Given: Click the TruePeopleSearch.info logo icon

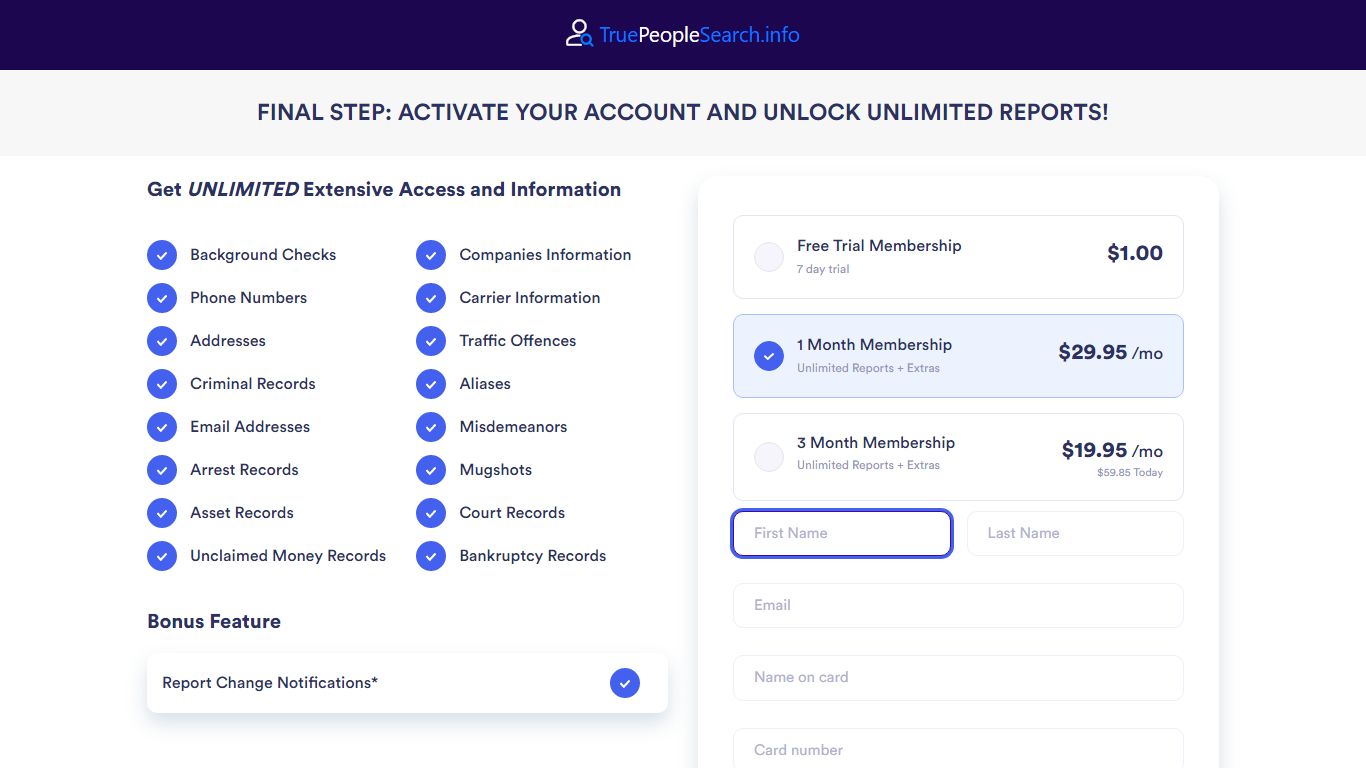Looking at the screenshot, I should 579,34.
